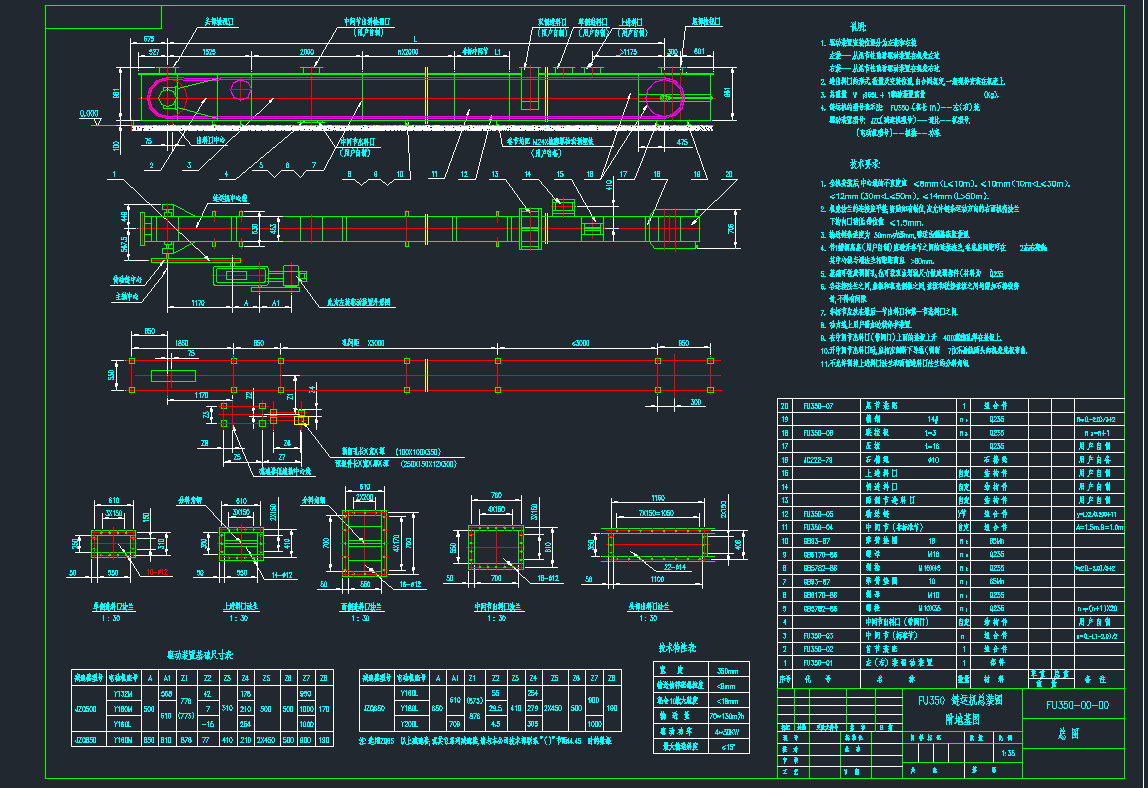This screenshot has width=1148, height=788.
Task: Select the 706 dimension in plan view
Action: click(731, 228)
